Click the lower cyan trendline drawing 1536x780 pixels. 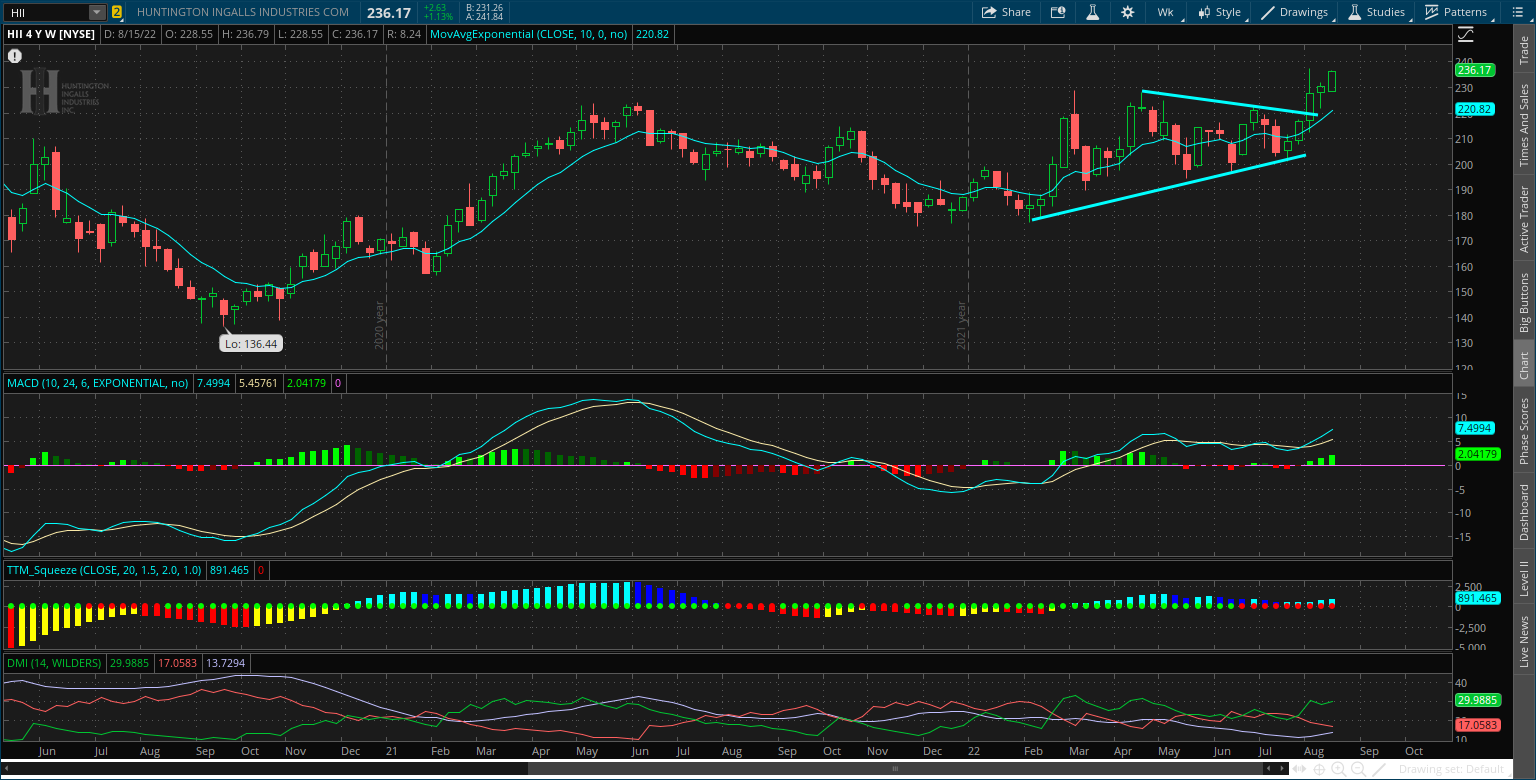click(1168, 187)
